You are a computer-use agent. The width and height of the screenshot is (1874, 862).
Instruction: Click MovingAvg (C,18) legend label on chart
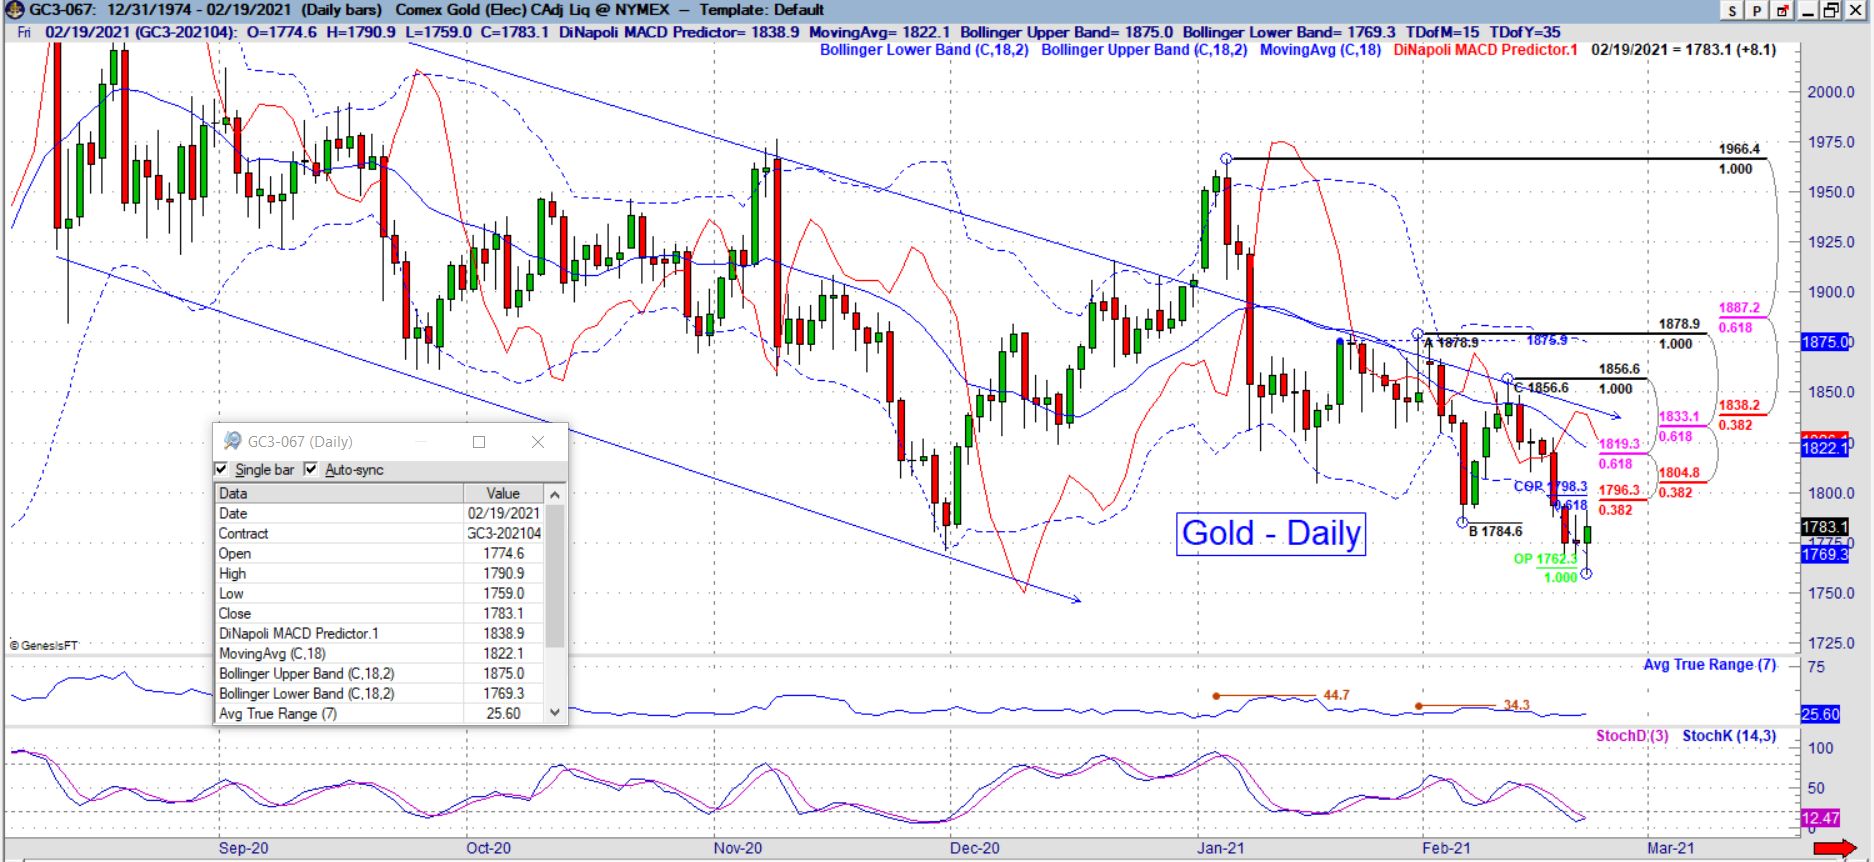point(1320,50)
